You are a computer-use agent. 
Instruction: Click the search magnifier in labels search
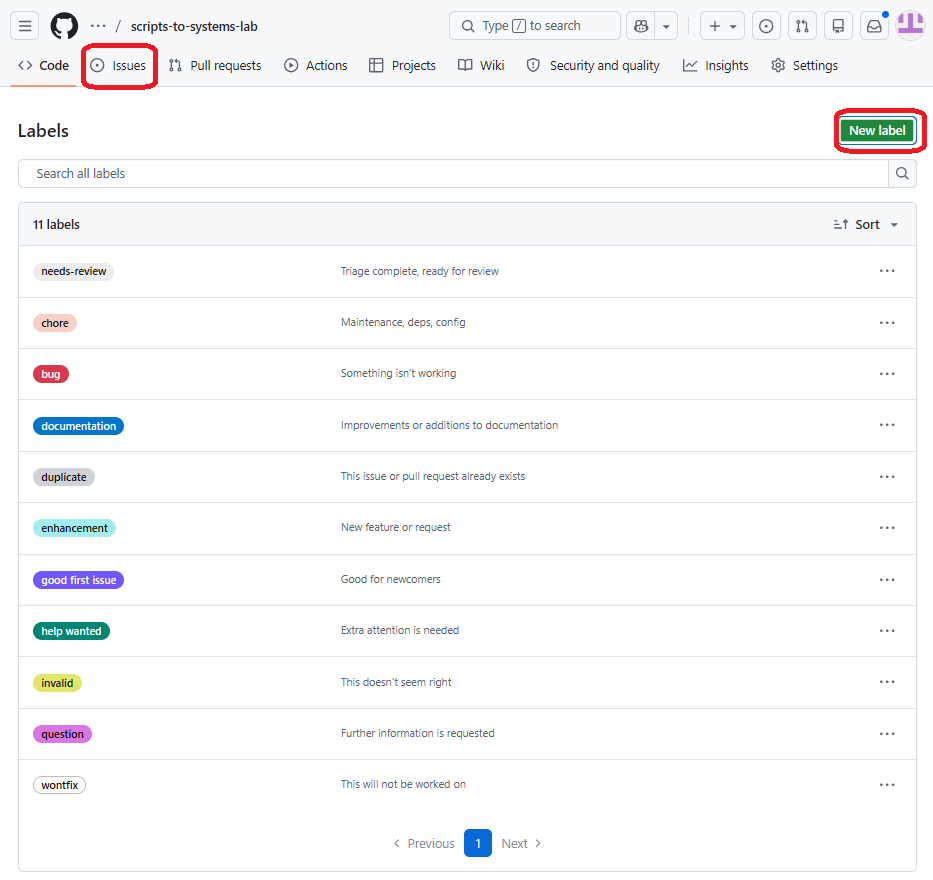coord(902,174)
